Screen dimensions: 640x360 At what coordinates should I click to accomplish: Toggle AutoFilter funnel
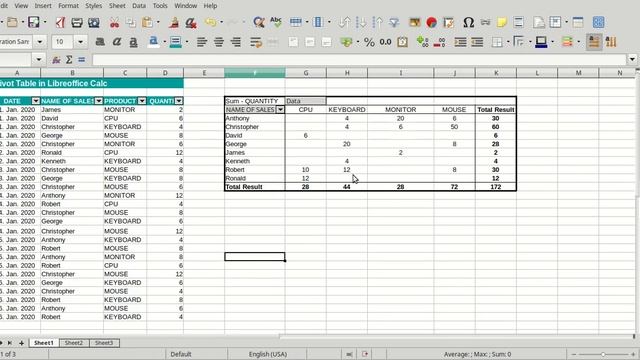(394, 22)
